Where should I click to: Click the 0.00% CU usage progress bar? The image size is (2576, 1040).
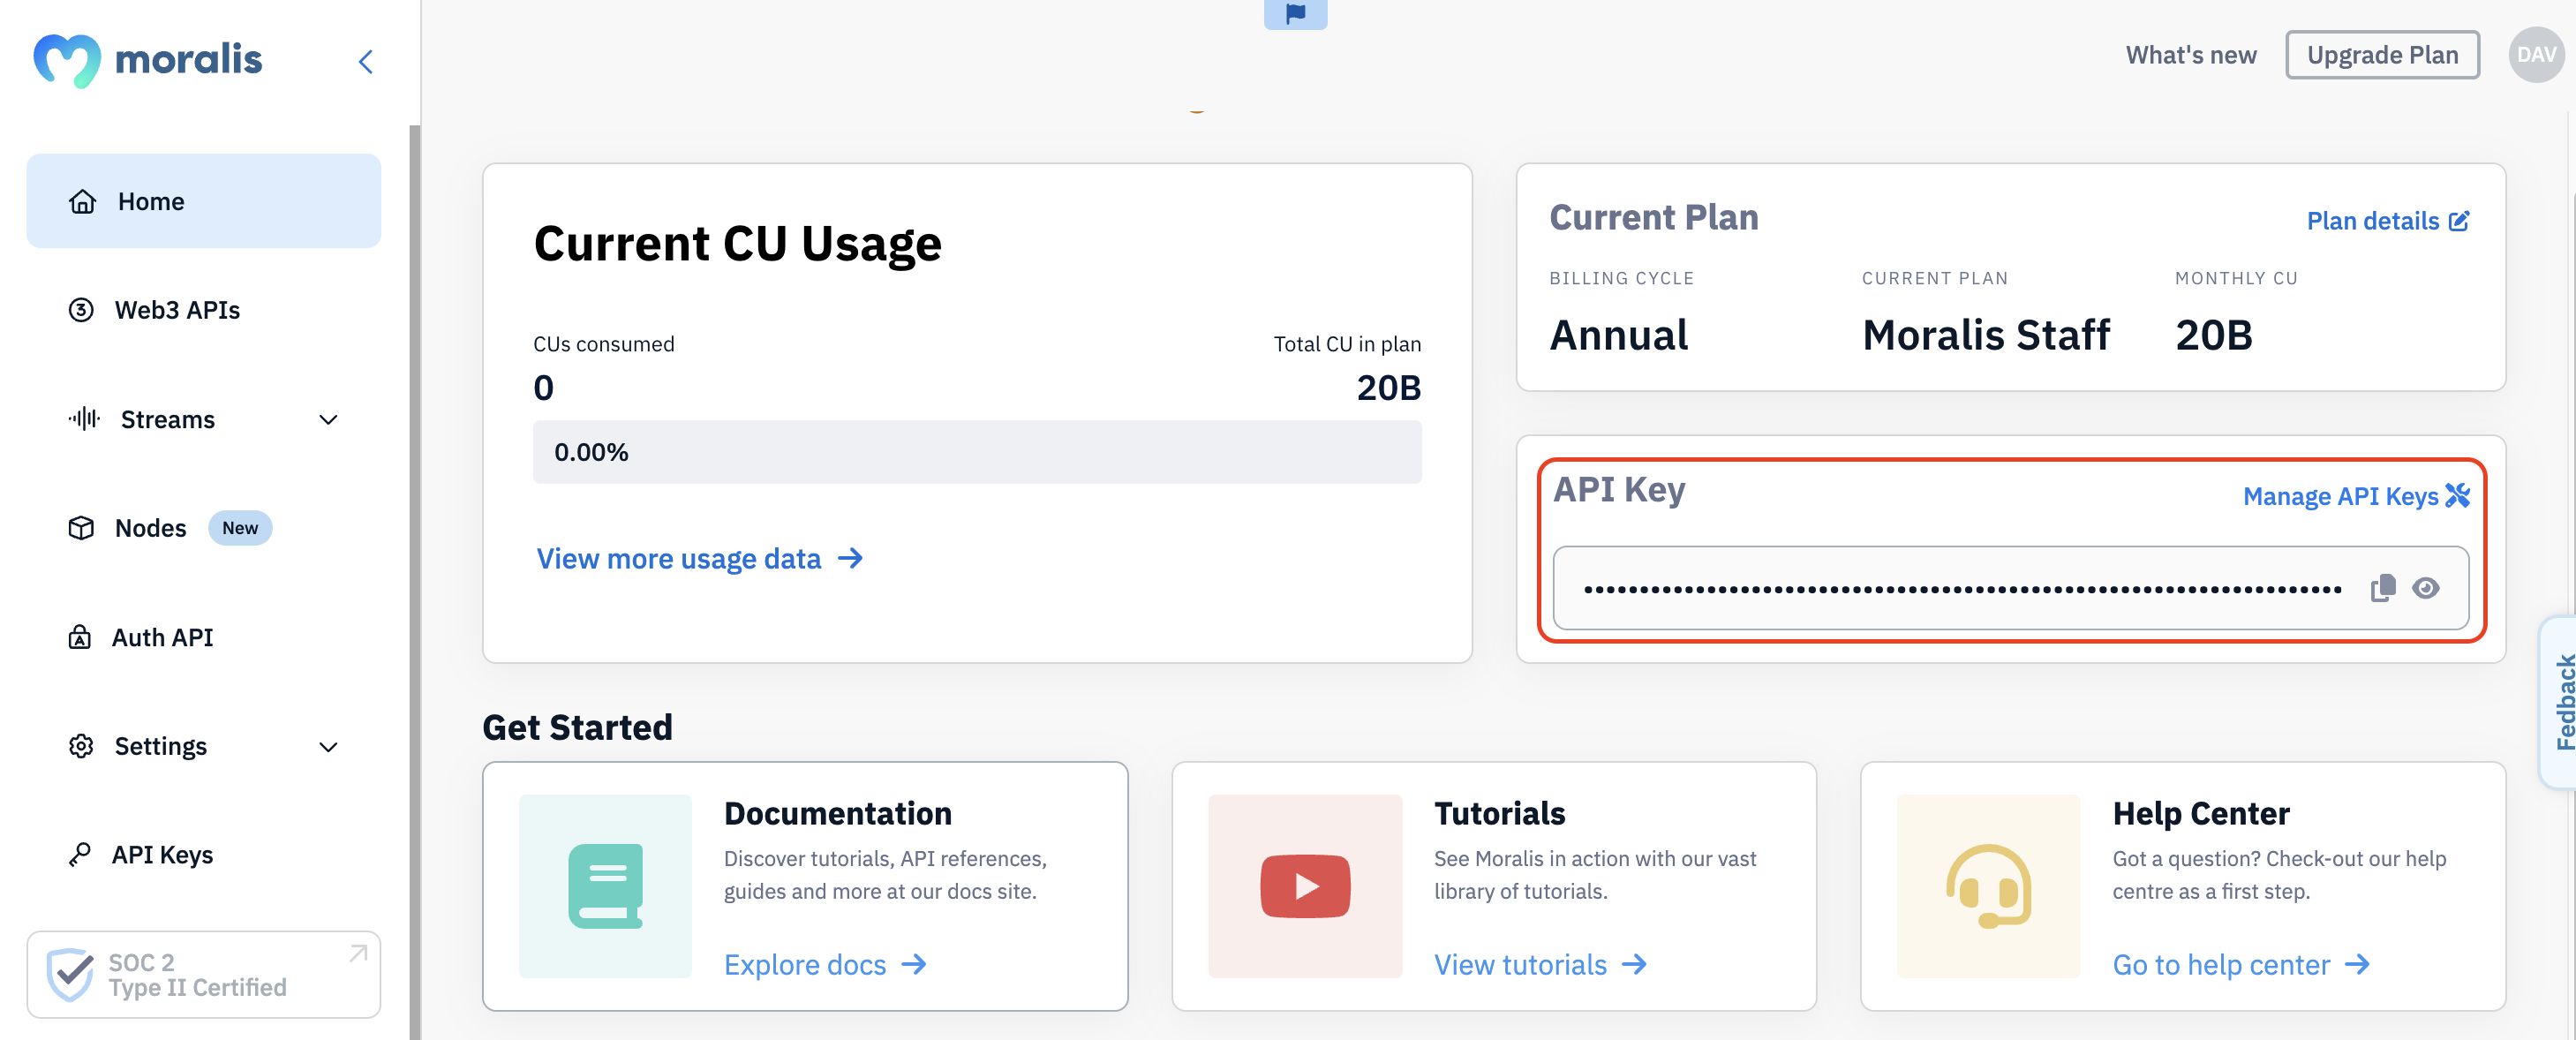click(x=977, y=452)
